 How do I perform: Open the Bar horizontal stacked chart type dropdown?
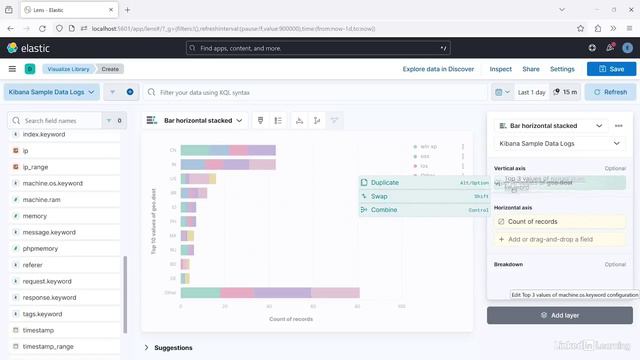pyautogui.click(x=195, y=120)
